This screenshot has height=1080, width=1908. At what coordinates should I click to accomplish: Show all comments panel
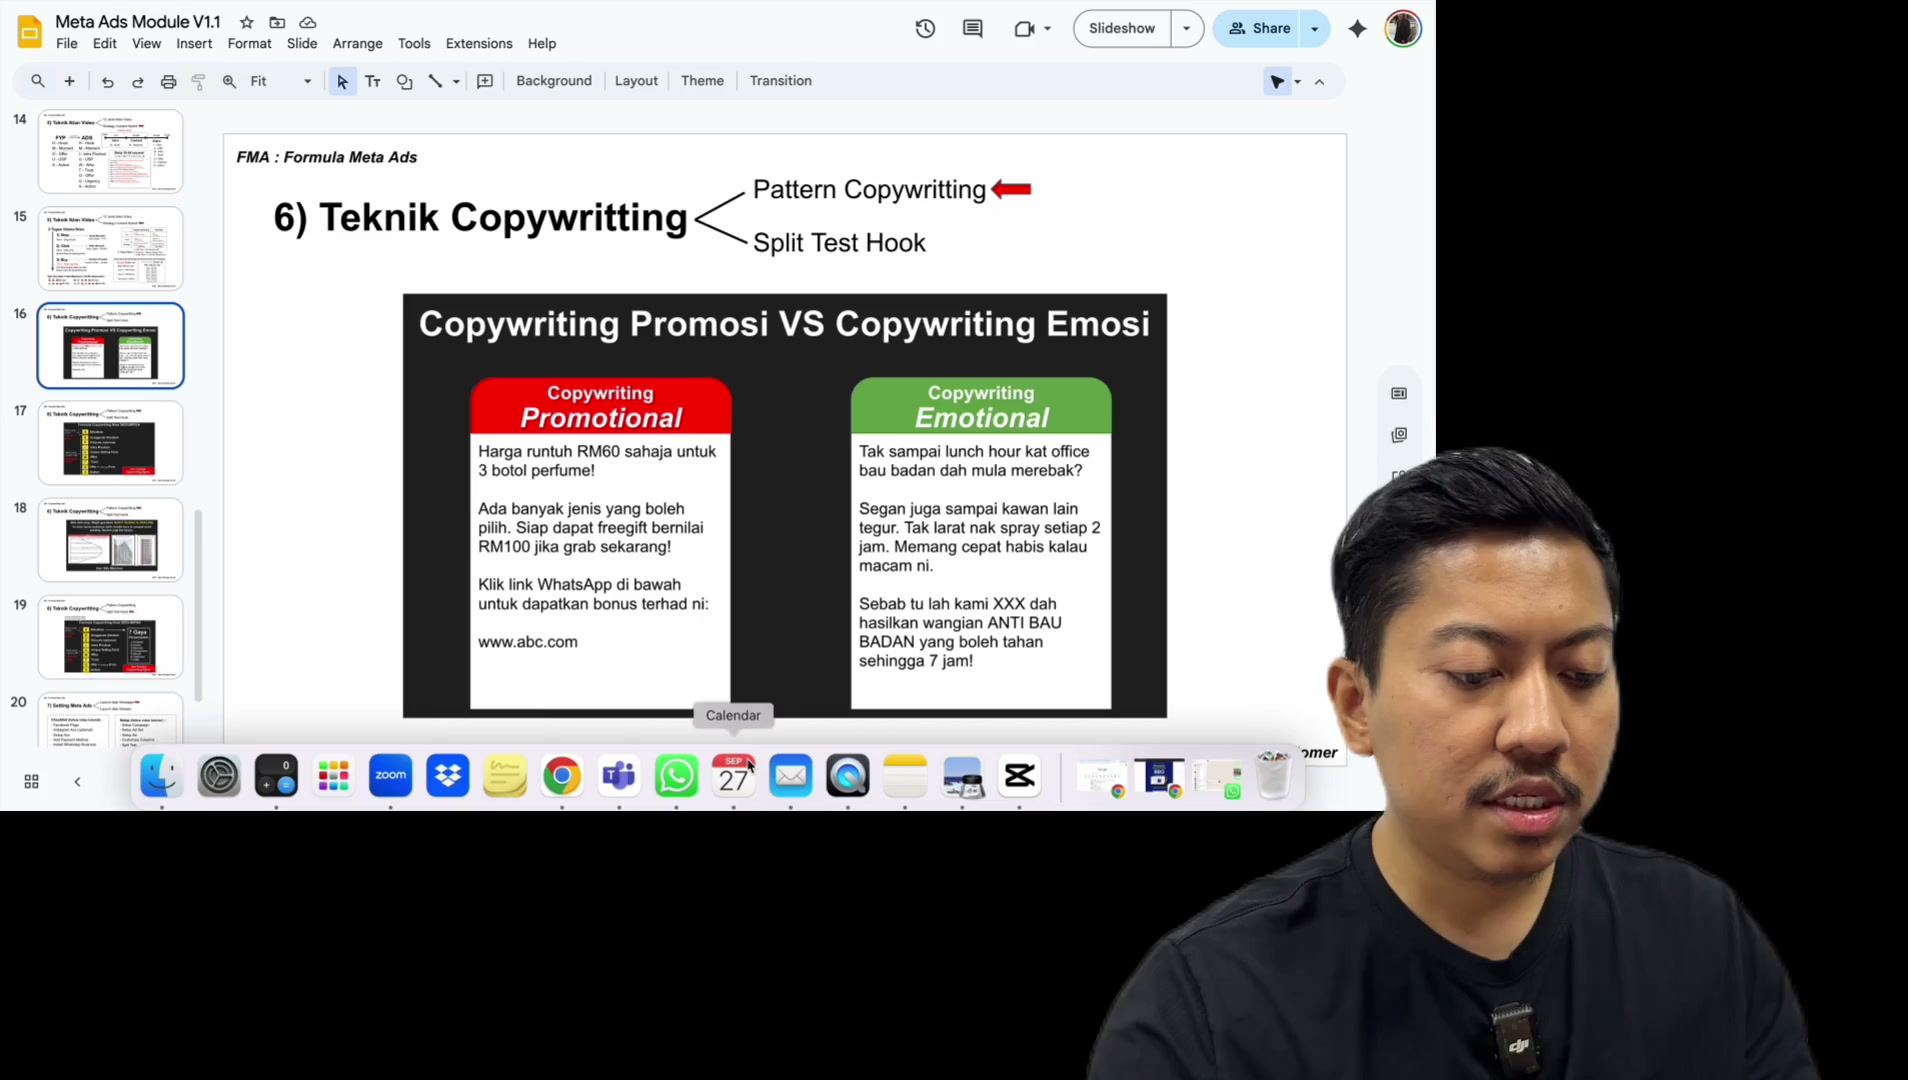[x=972, y=28]
